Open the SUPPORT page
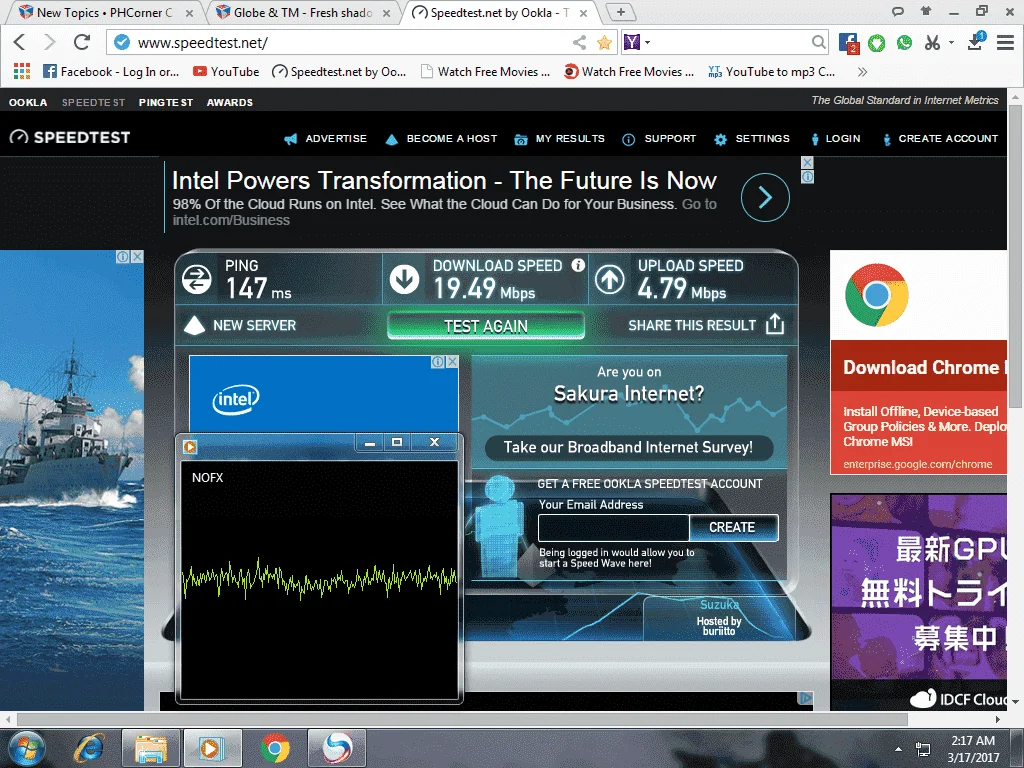The image size is (1024, 768). coord(660,138)
